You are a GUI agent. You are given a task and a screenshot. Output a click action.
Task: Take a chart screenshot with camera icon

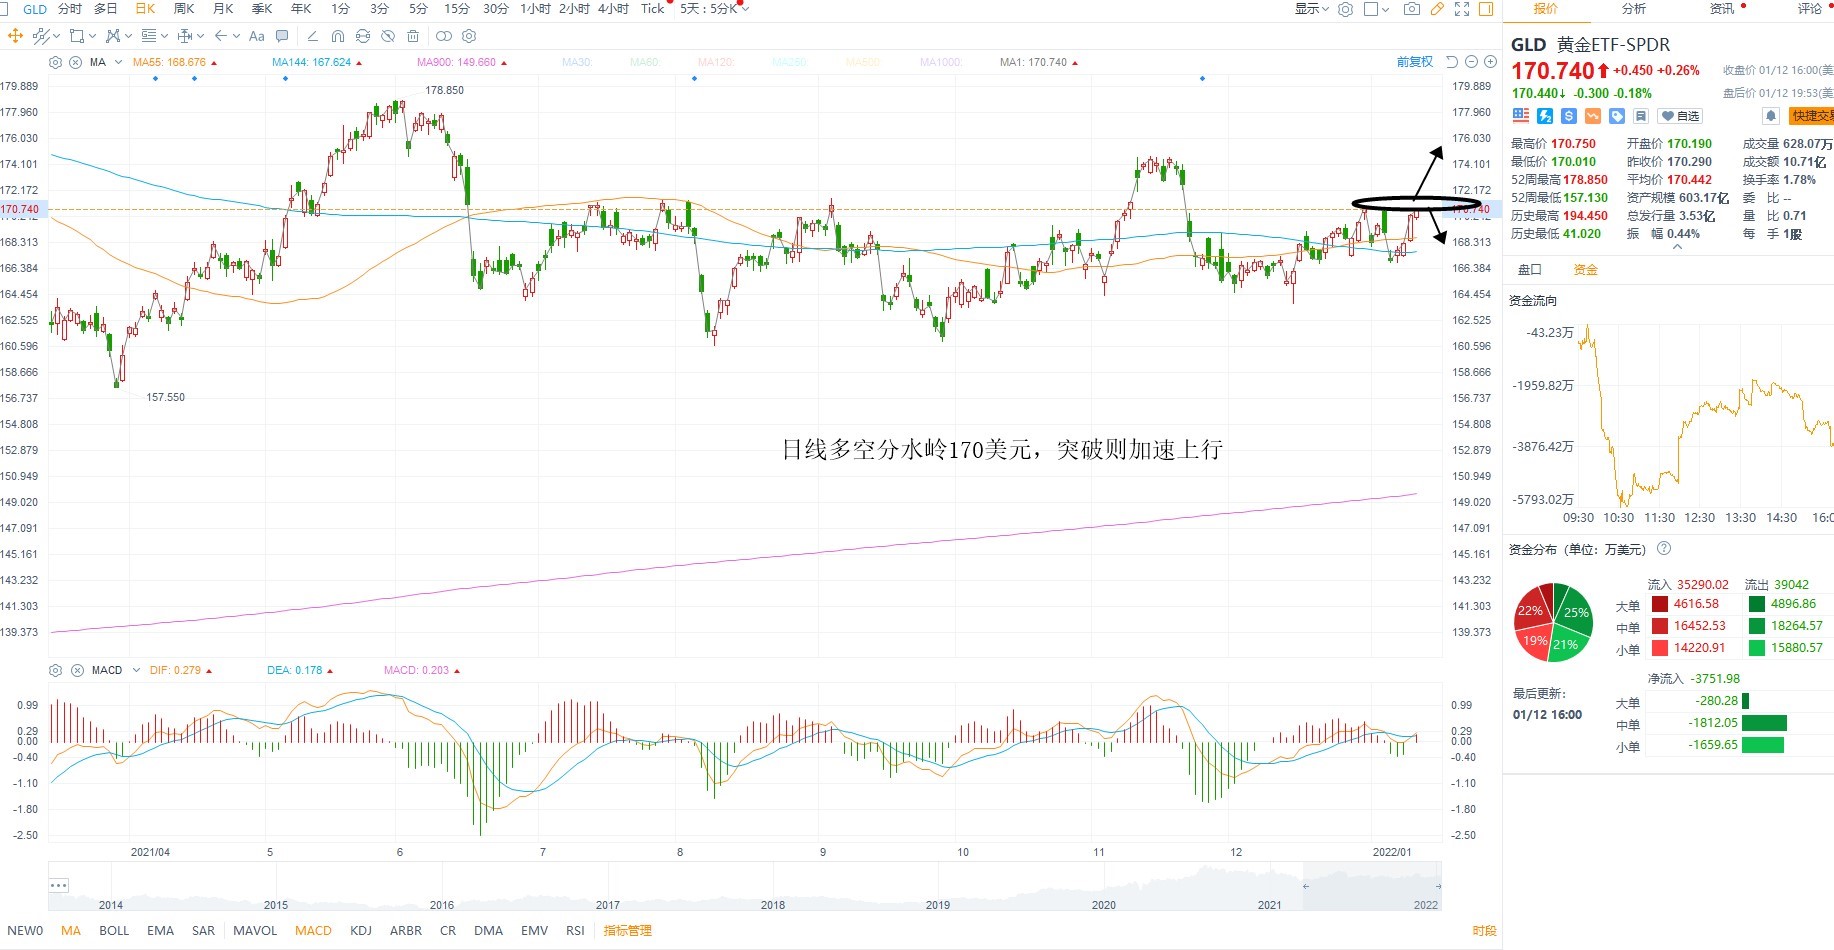click(x=1411, y=9)
